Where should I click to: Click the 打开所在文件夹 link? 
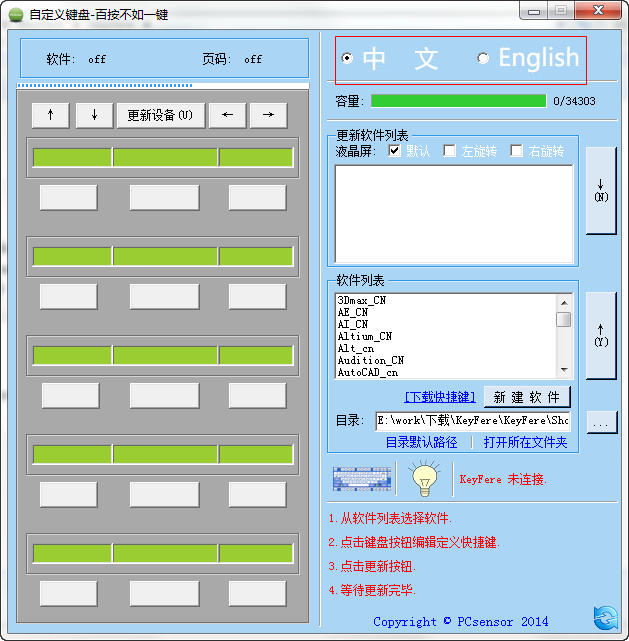[526, 442]
